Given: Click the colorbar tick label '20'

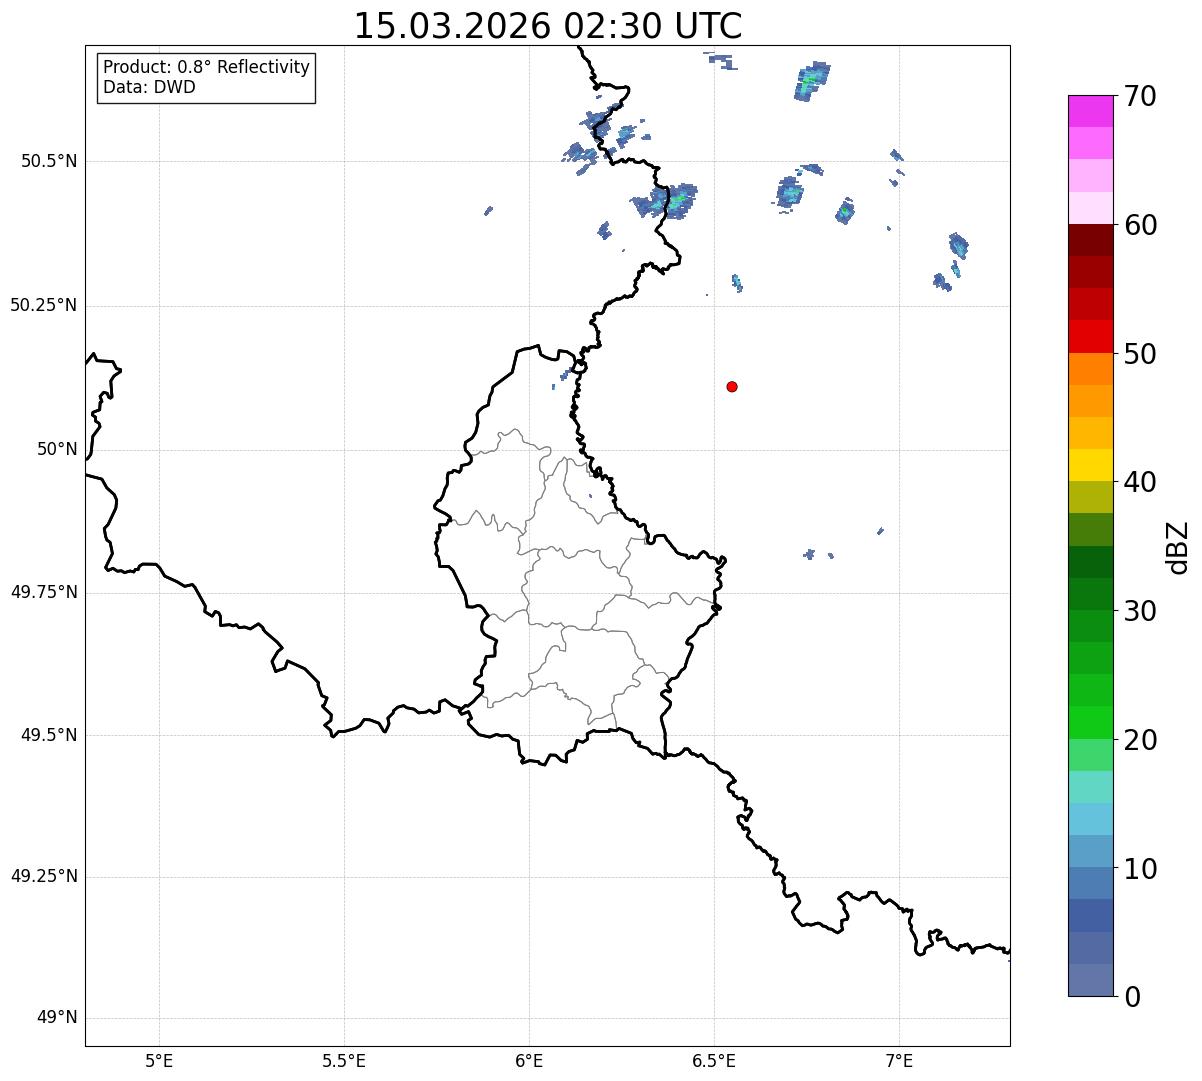Looking at the screenshot, I should click(1141, 740).
